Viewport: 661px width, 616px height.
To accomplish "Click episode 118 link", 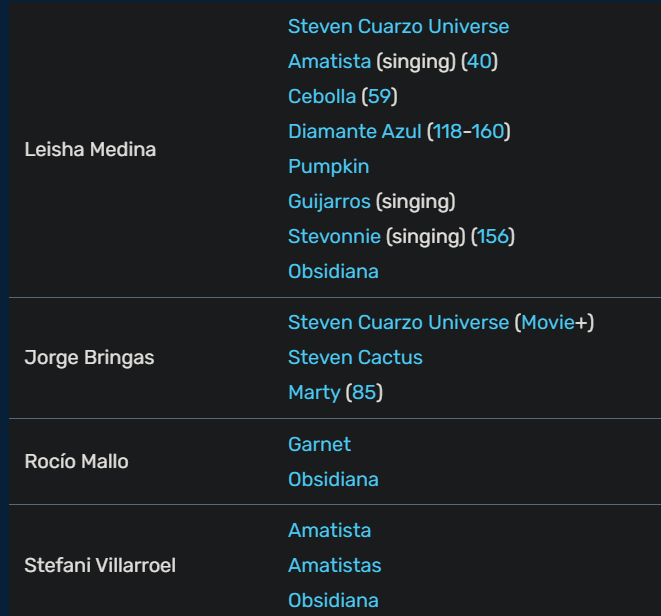I will coord(449,132).
